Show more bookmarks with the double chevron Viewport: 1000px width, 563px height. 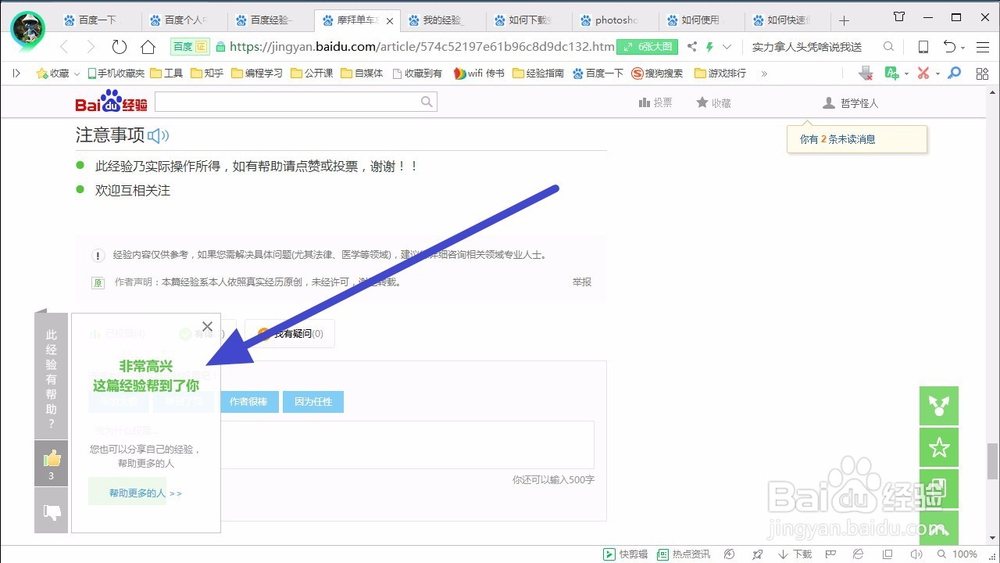pos(764,73)
